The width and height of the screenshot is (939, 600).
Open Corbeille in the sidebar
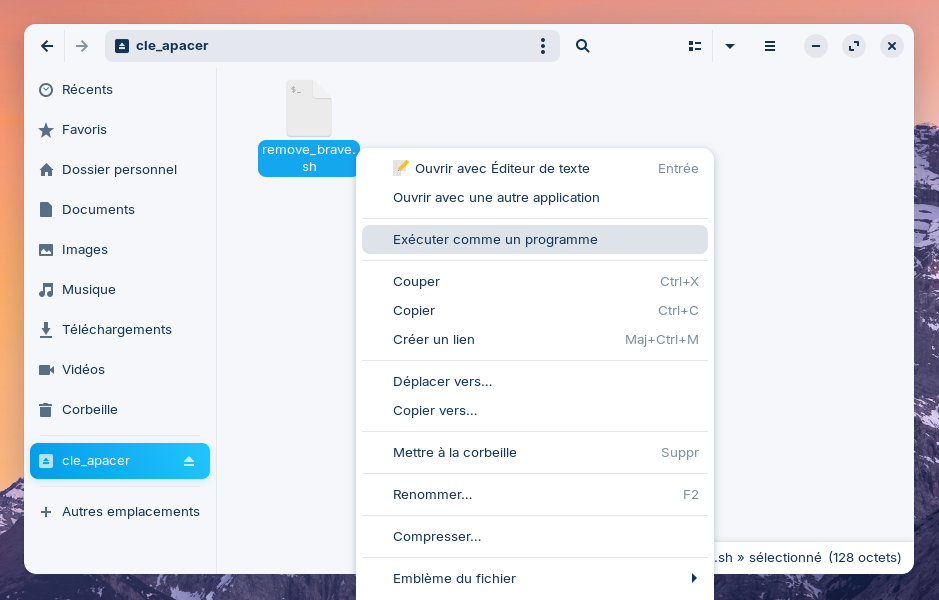pyautogui.click(x=120, y=410)
